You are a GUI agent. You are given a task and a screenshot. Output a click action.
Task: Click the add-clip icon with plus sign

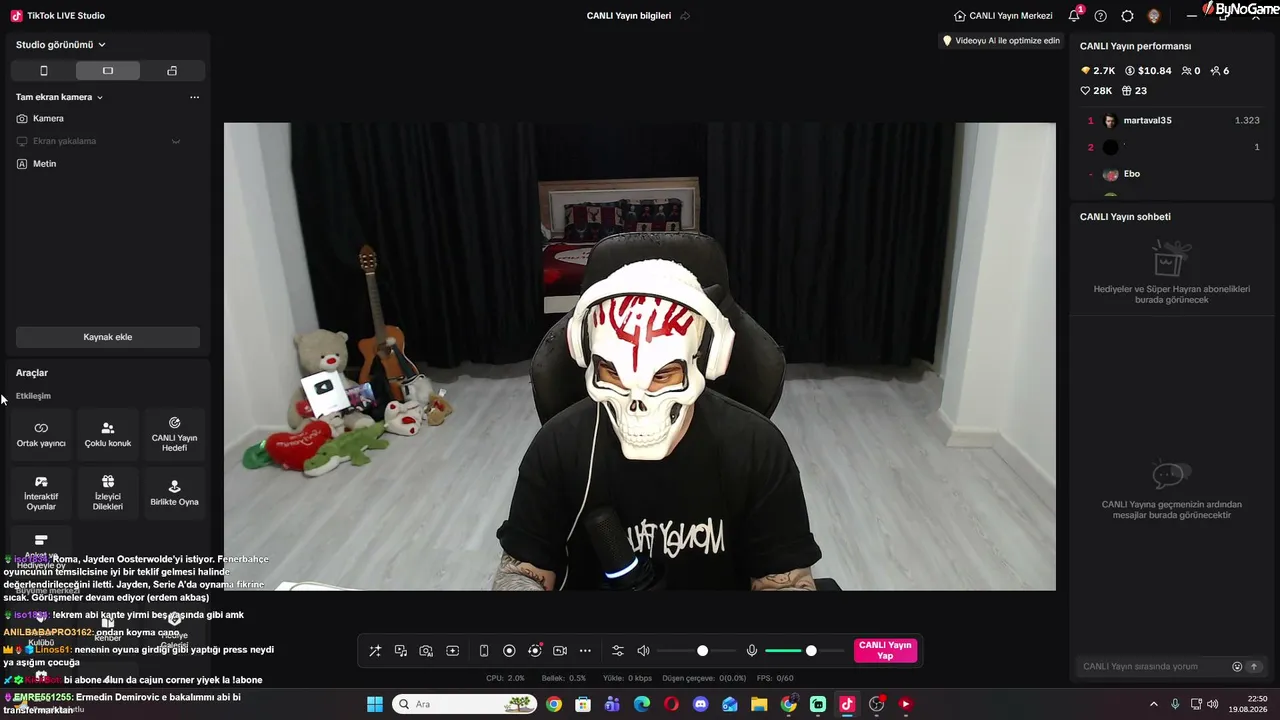click(452, 651)
